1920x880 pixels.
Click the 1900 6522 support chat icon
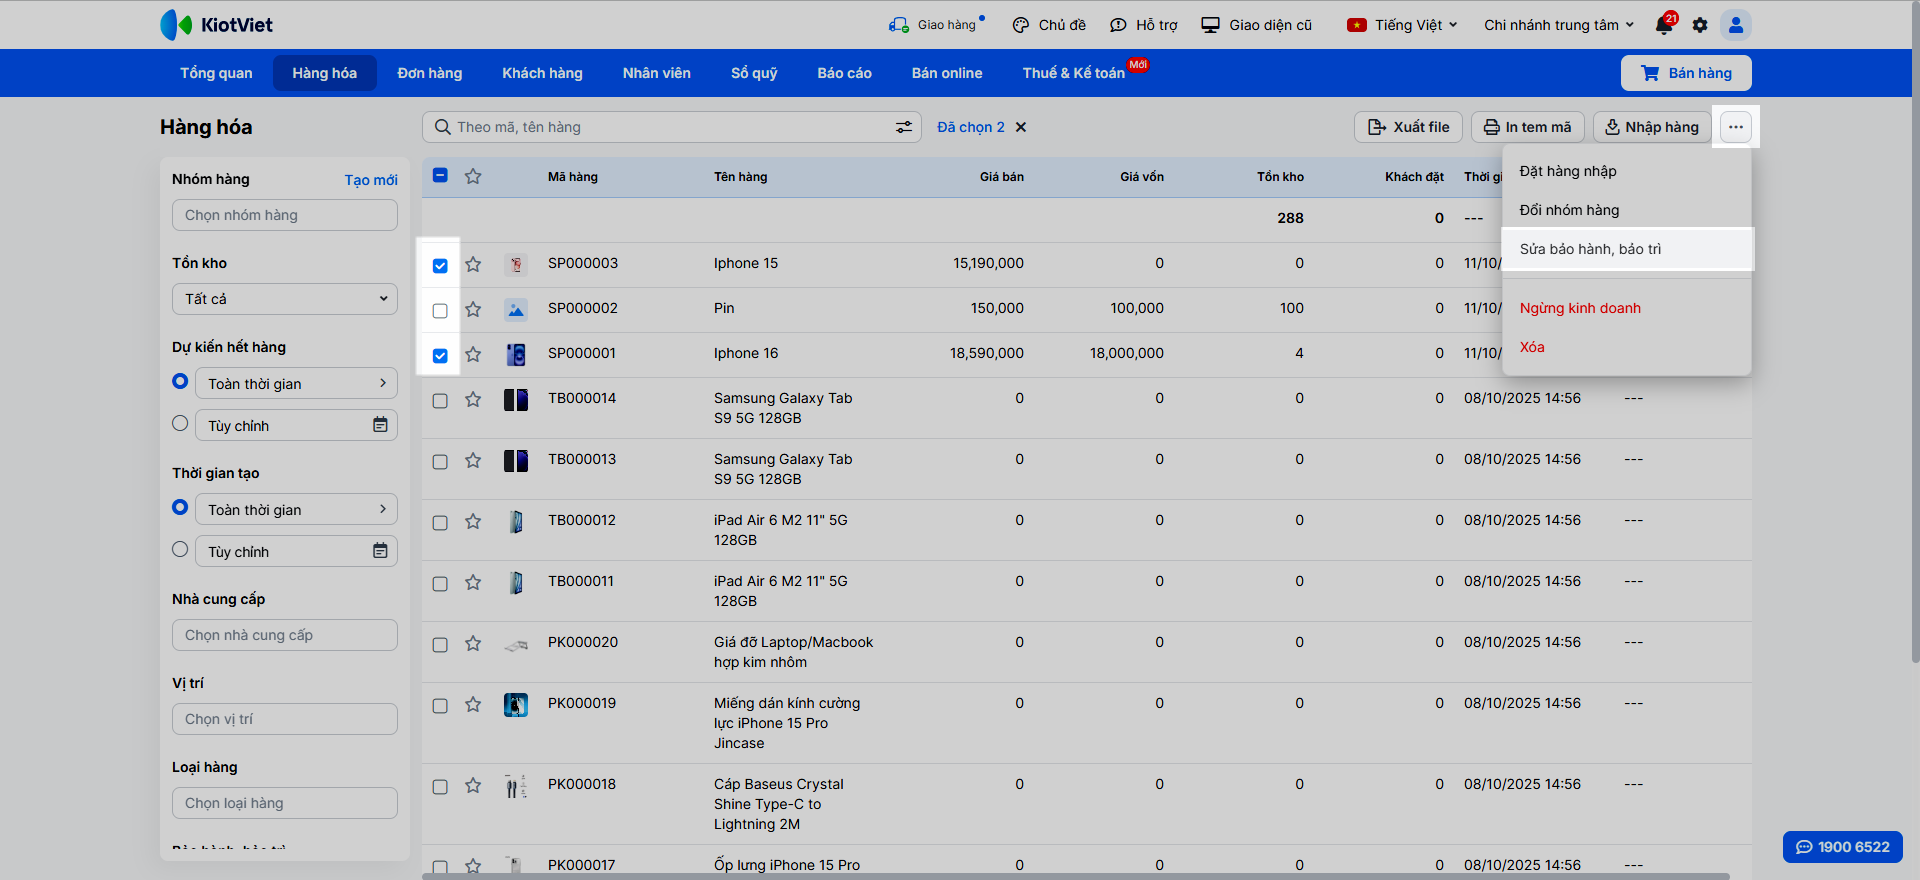pyautogui.click(x=1804, y=847)
